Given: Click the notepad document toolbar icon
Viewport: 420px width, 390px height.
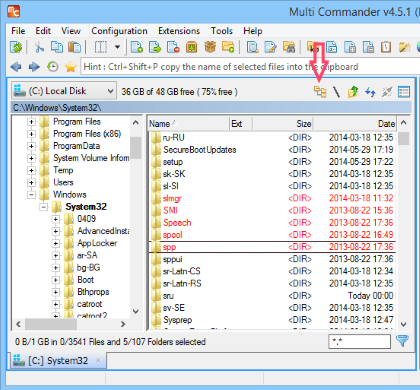Looking at the screenshot, I should point(386,47).
